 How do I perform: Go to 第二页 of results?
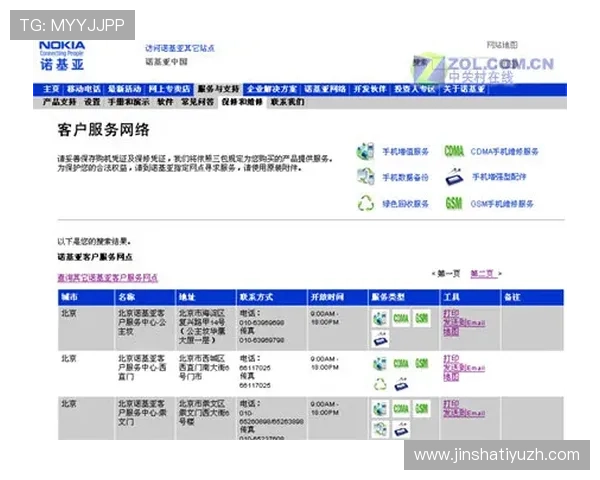tap(484, 273)
